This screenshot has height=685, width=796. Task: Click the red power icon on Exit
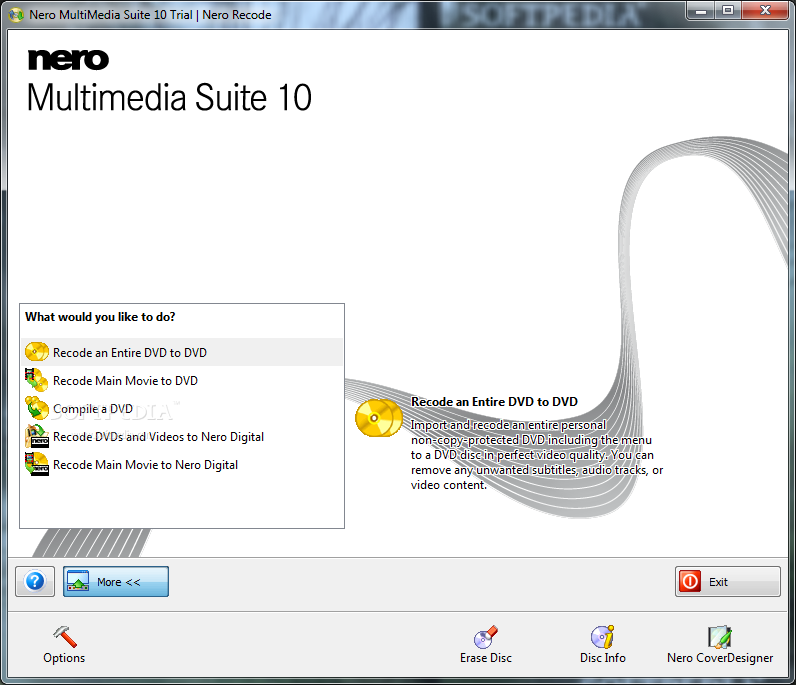click(690, 581)
